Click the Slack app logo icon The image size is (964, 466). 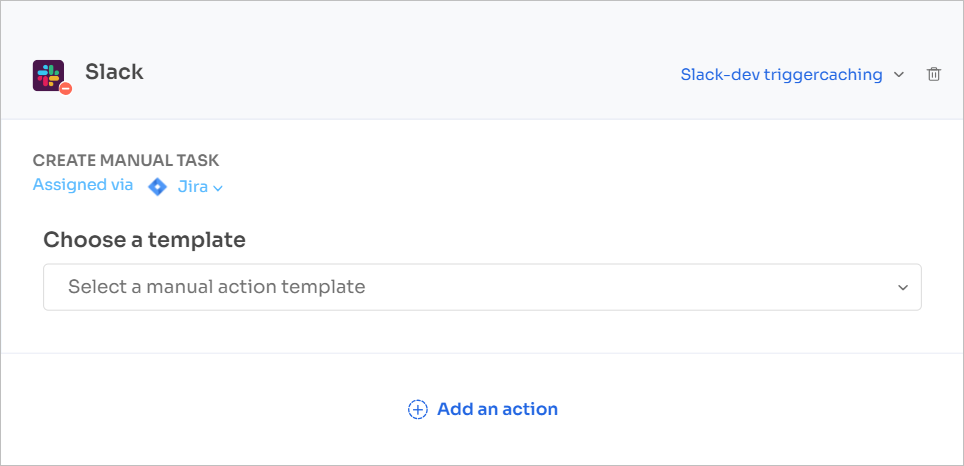point(47,74)
